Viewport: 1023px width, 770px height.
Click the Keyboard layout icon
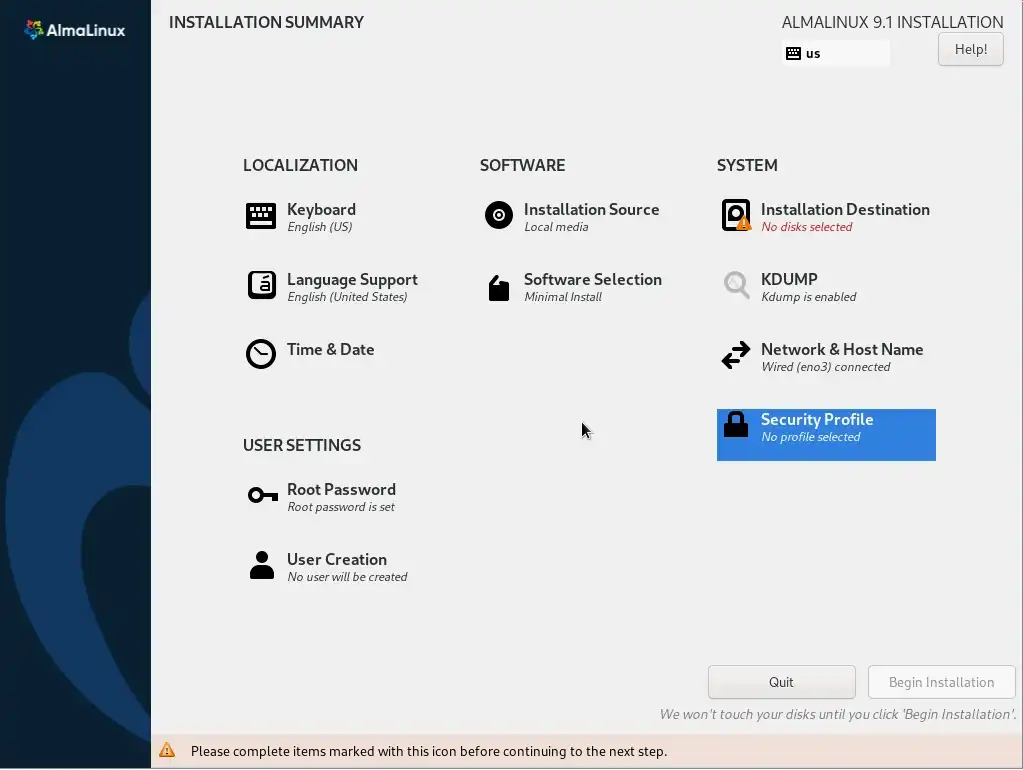[260, 216]
